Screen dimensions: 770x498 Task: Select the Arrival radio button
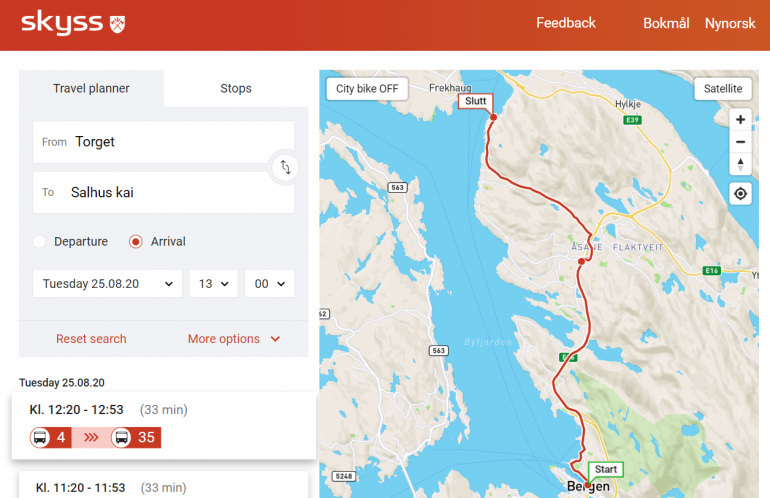pos(136,241)
